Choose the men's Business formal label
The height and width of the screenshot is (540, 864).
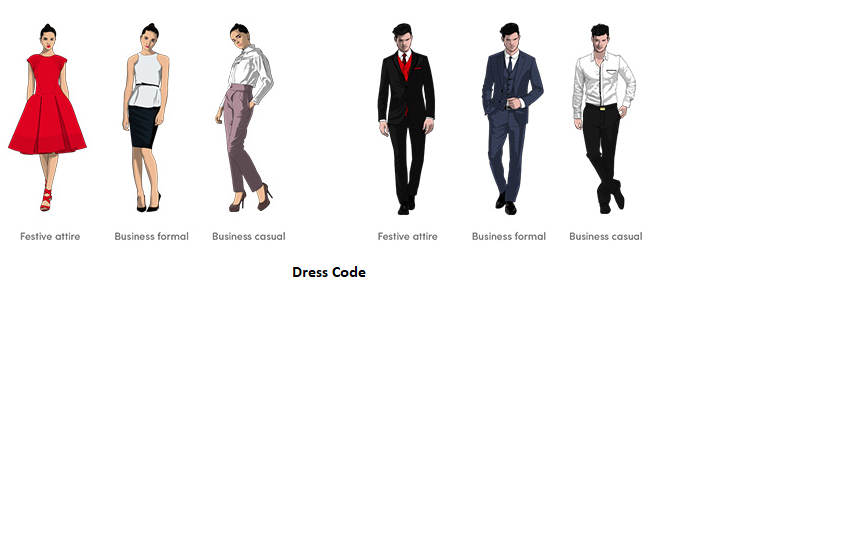pos(508,237)
